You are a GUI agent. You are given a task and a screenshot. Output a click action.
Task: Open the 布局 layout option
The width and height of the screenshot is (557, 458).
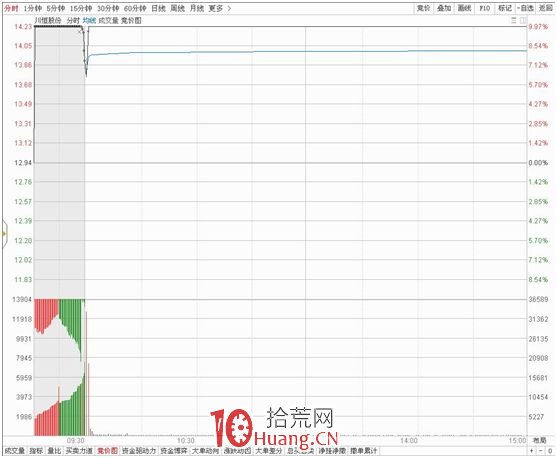point(540,441)
